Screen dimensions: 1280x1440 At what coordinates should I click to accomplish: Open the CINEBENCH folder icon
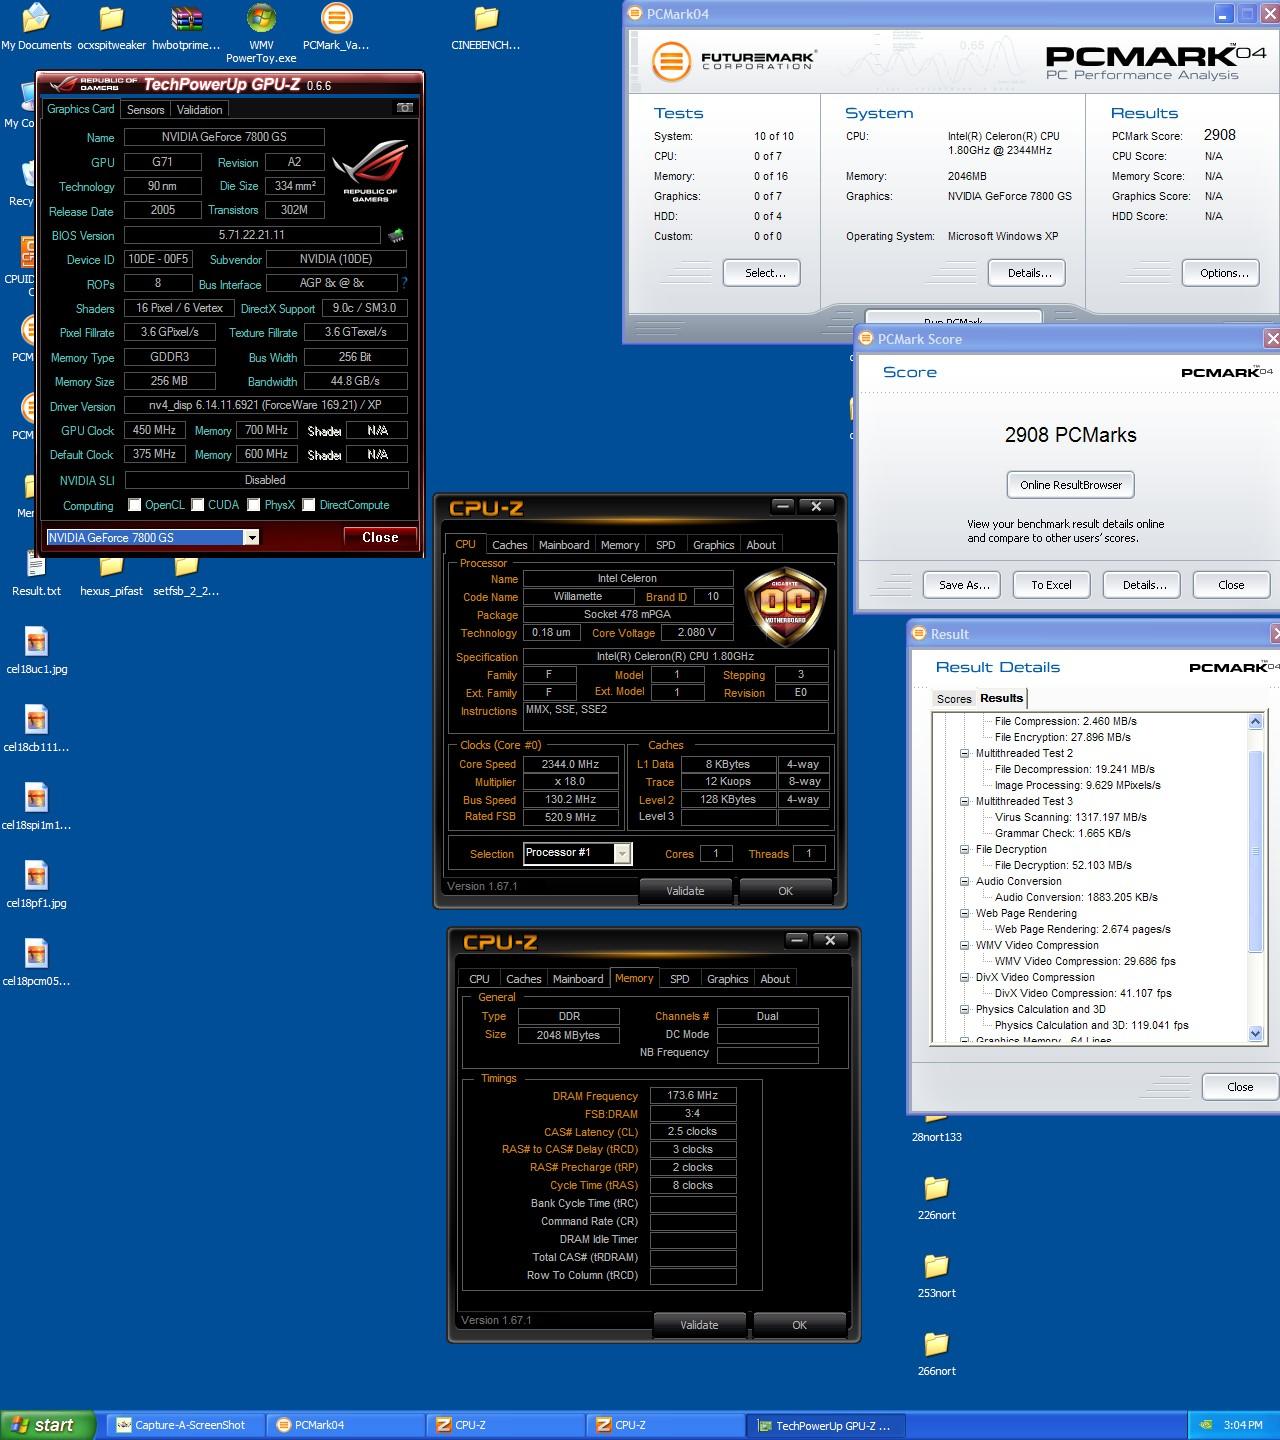(x=486, y=27)
